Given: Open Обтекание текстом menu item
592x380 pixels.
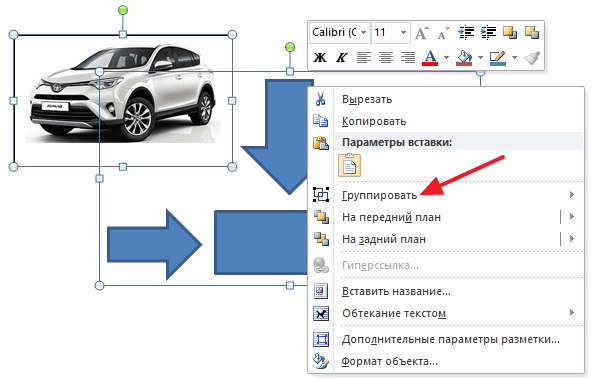Looking at the screenshot, I should [x=446, y=313].
